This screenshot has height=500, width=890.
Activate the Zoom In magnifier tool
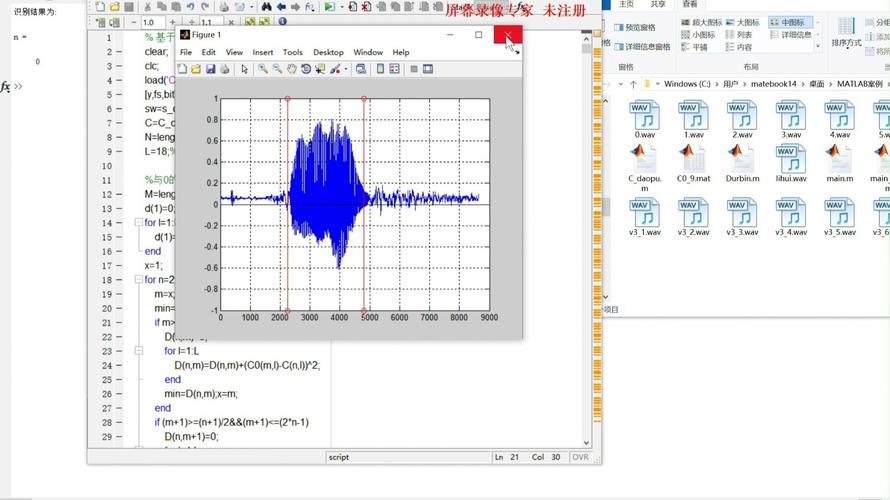pos(263,69)
